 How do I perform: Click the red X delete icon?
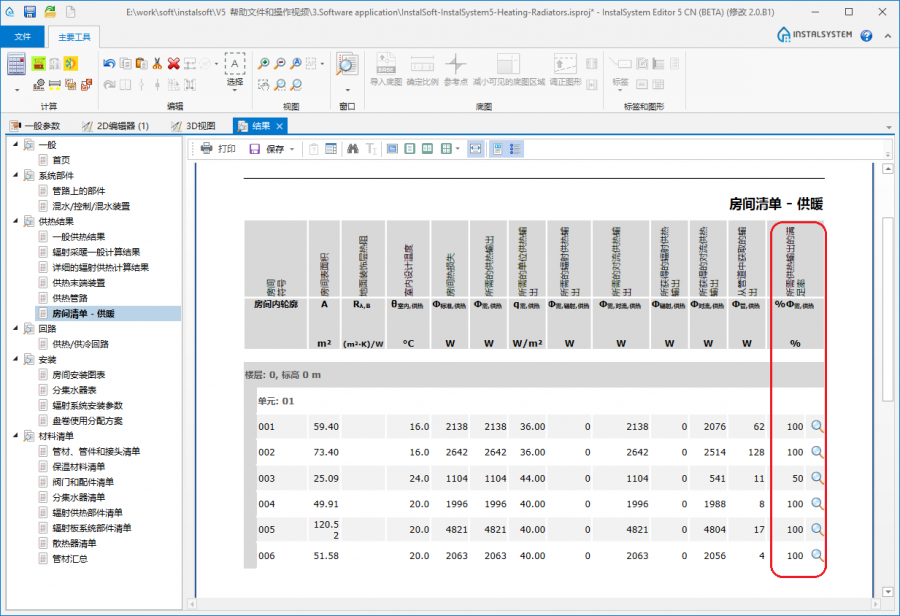click(174, 63)
